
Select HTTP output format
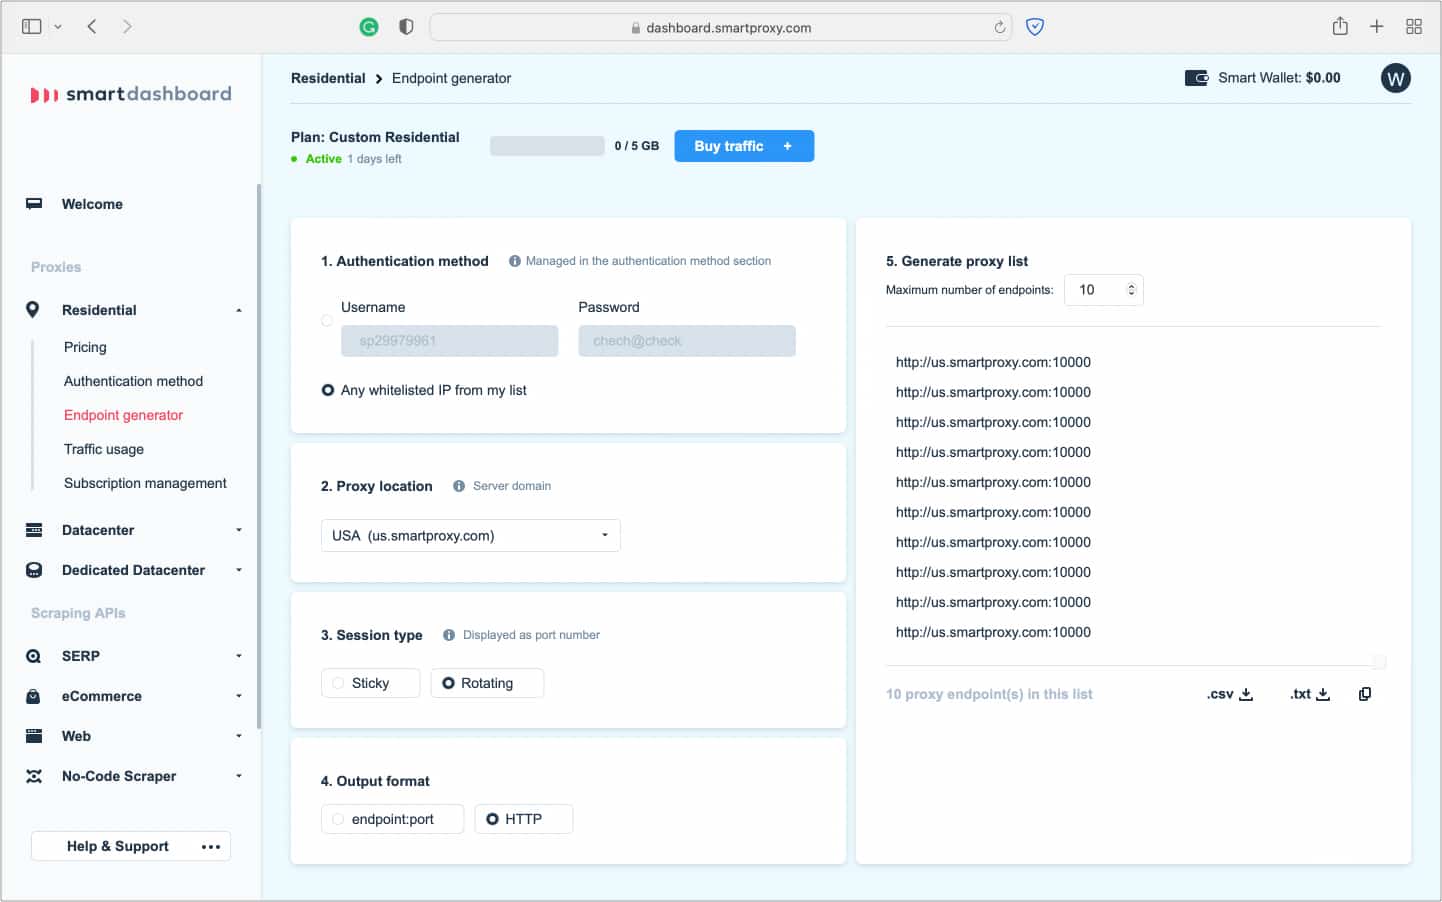coord(523,819)
